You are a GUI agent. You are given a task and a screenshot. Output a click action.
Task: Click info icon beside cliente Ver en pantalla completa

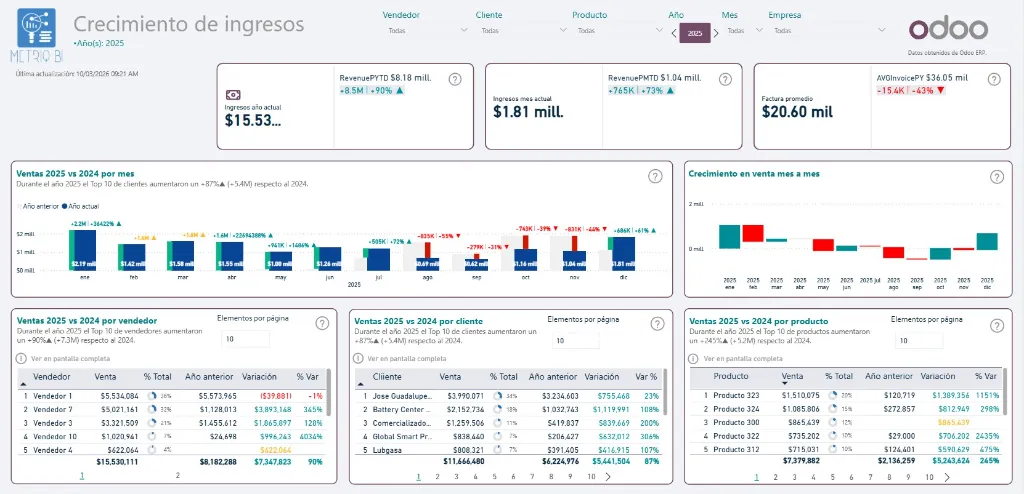coord(358,358)
